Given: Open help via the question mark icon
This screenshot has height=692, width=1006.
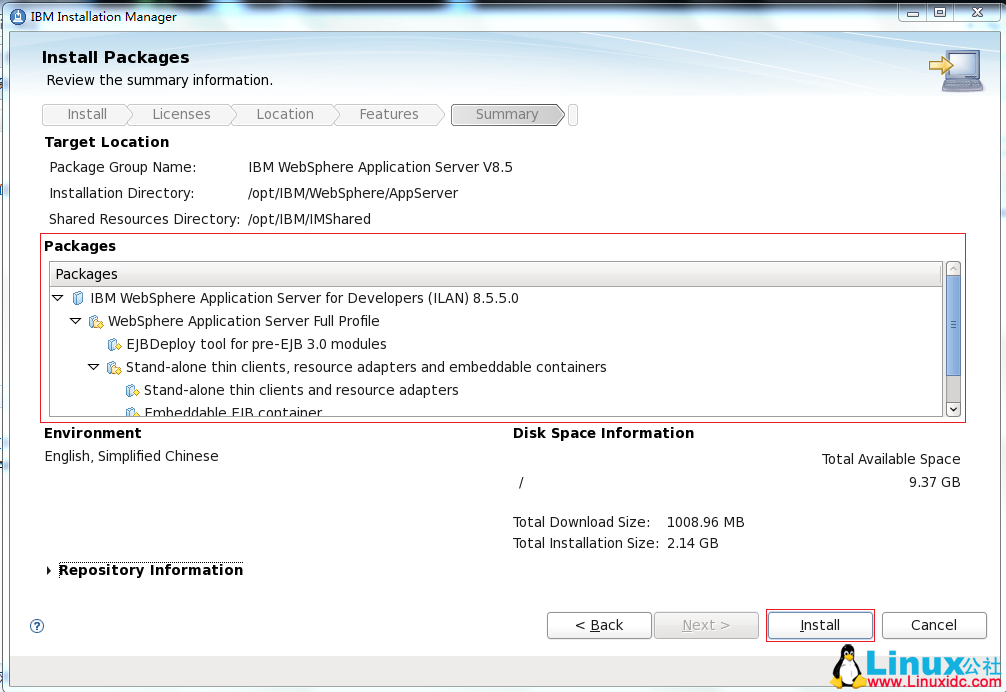Looking at the screenshot, I should coord(37,626).
